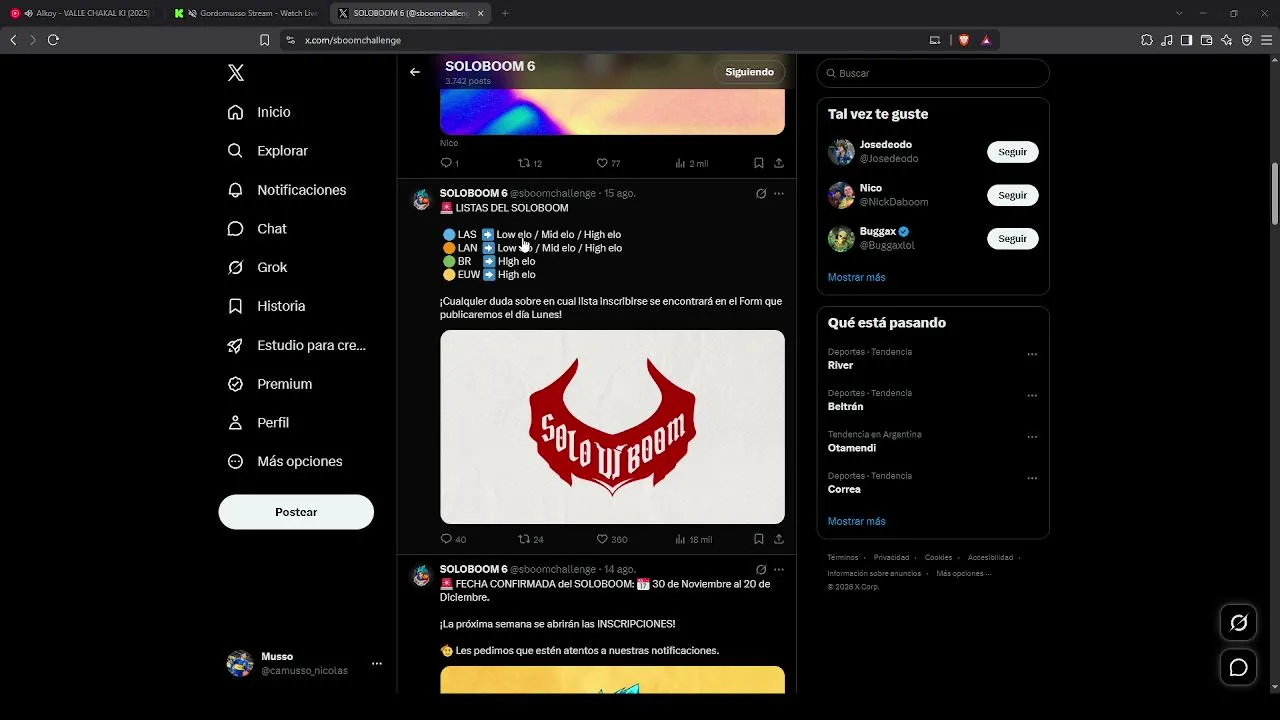Image resolution: width=1280 pixels, height=720 pixels.
Task: Click Mostrar más under Qué está pasando
Action: [856, 521]
